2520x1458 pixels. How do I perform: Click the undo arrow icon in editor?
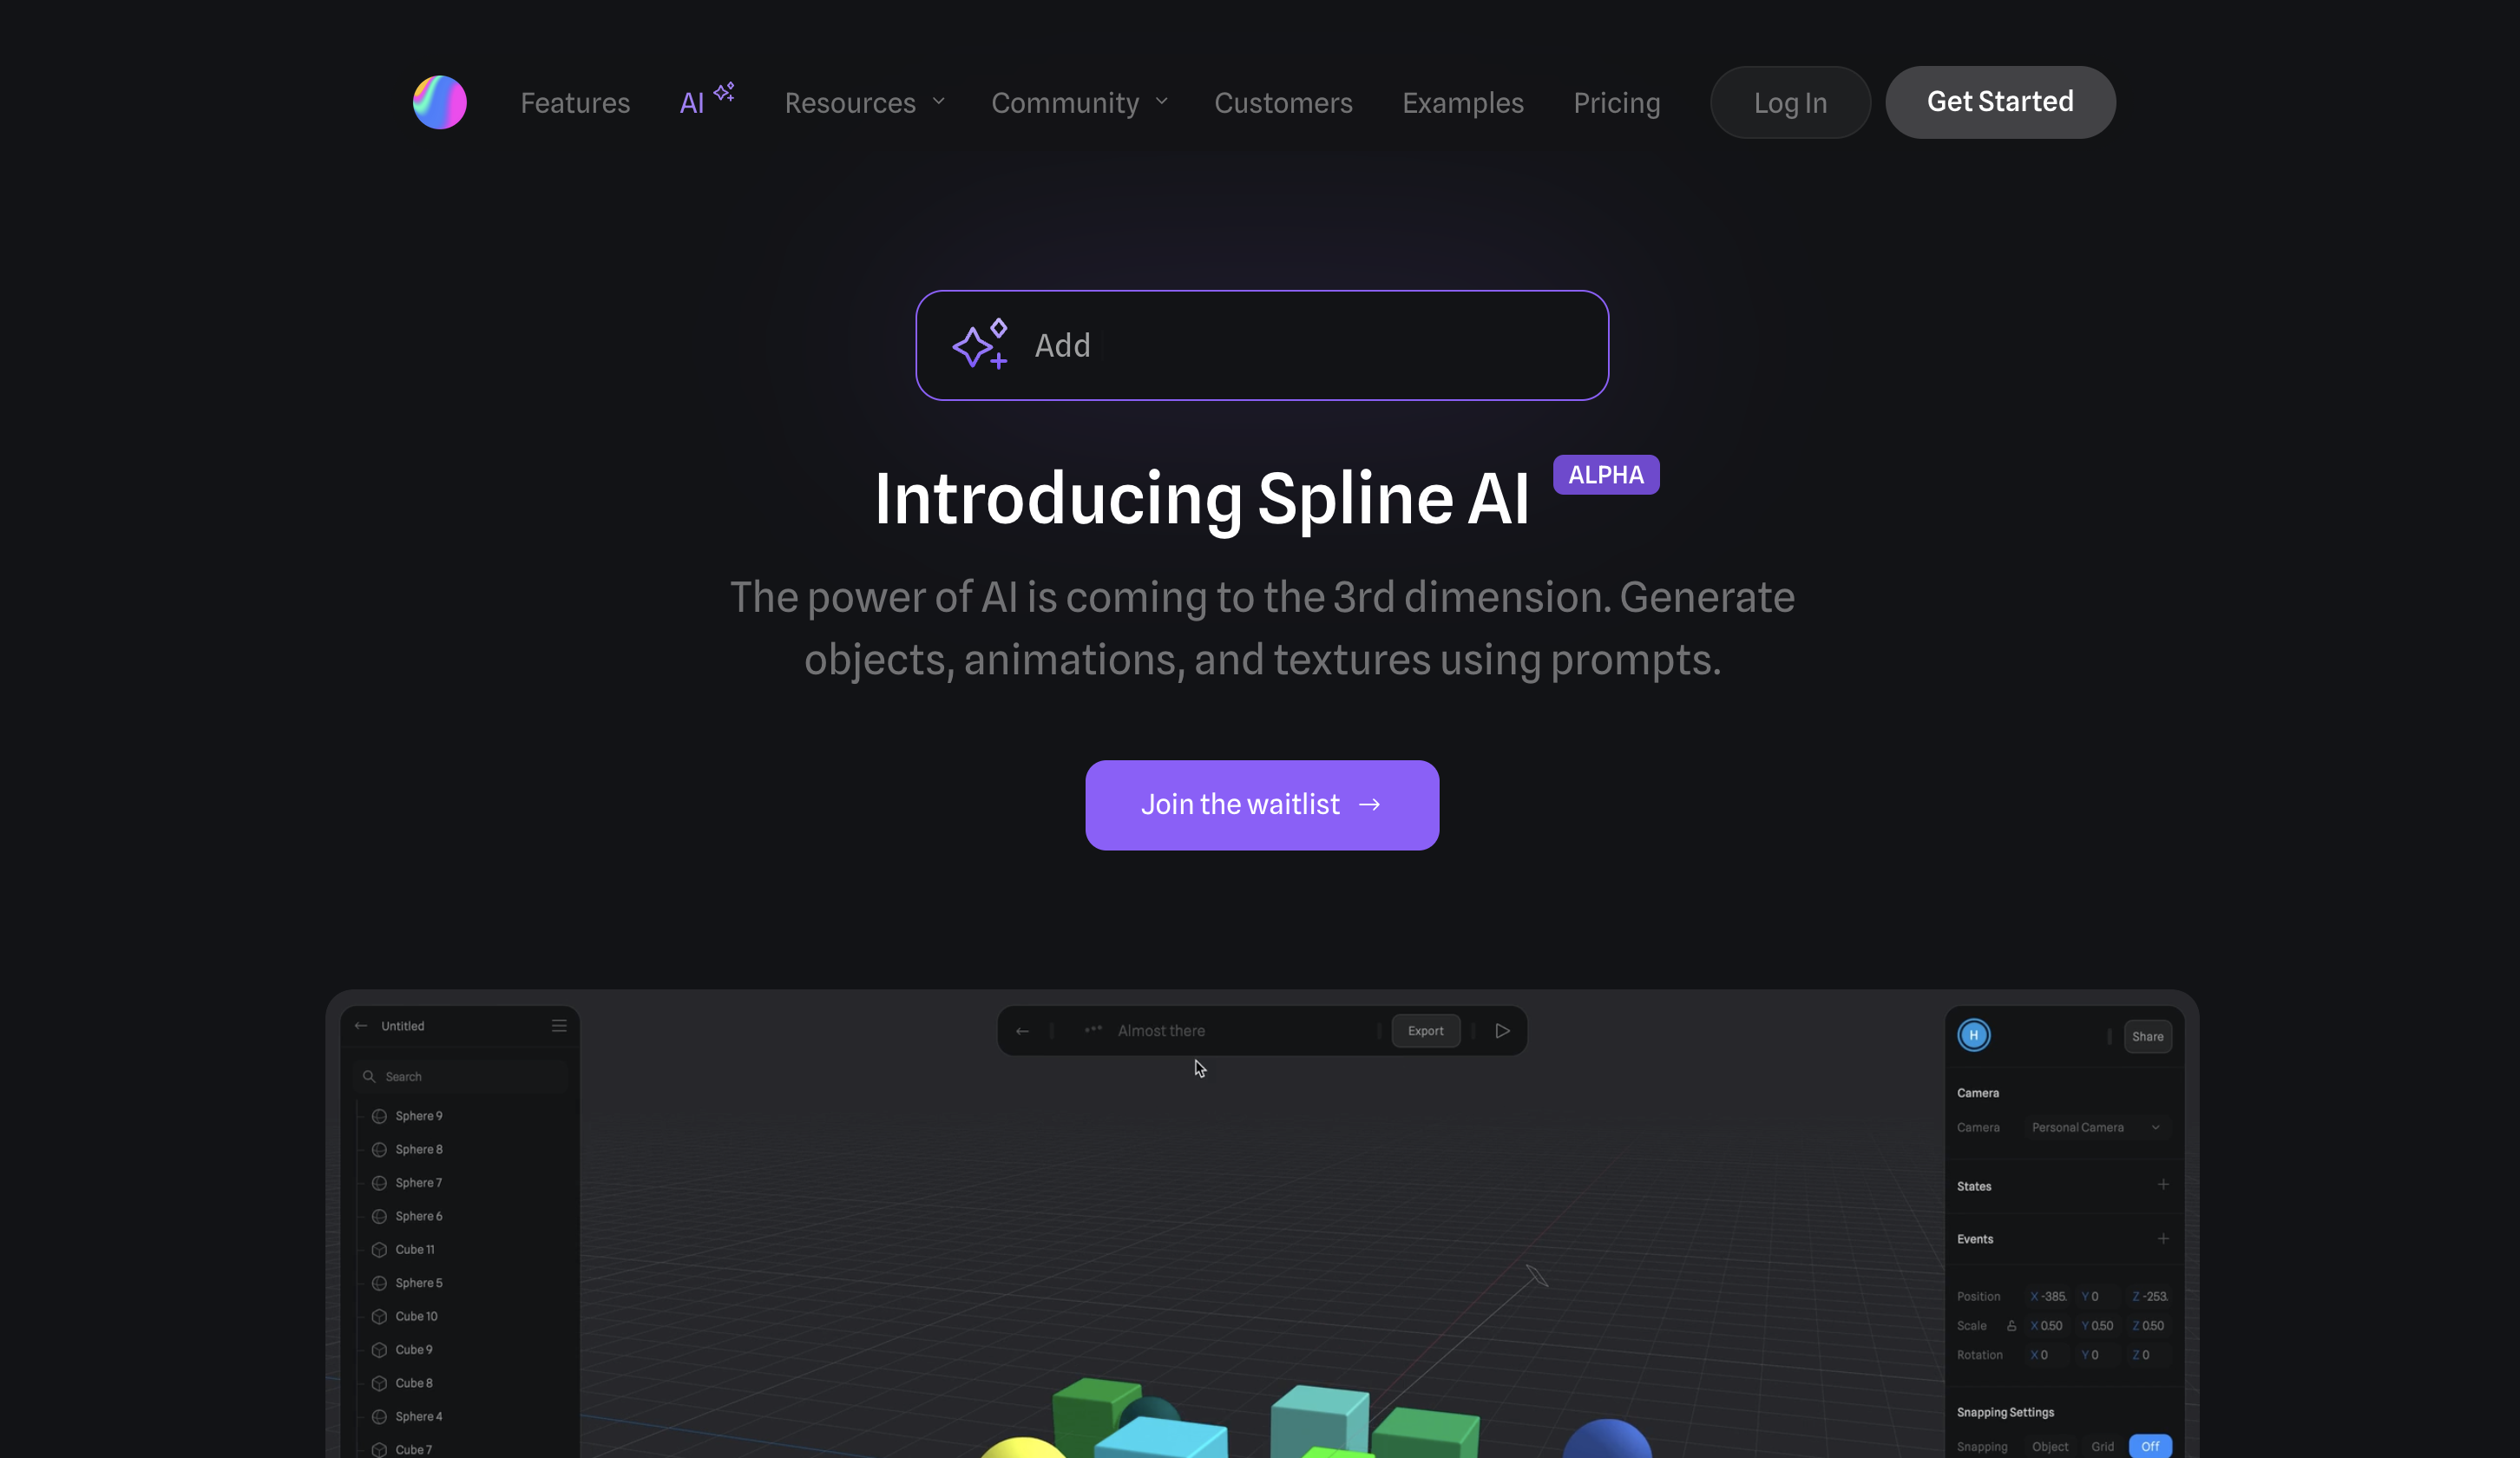[1024, 1029]
